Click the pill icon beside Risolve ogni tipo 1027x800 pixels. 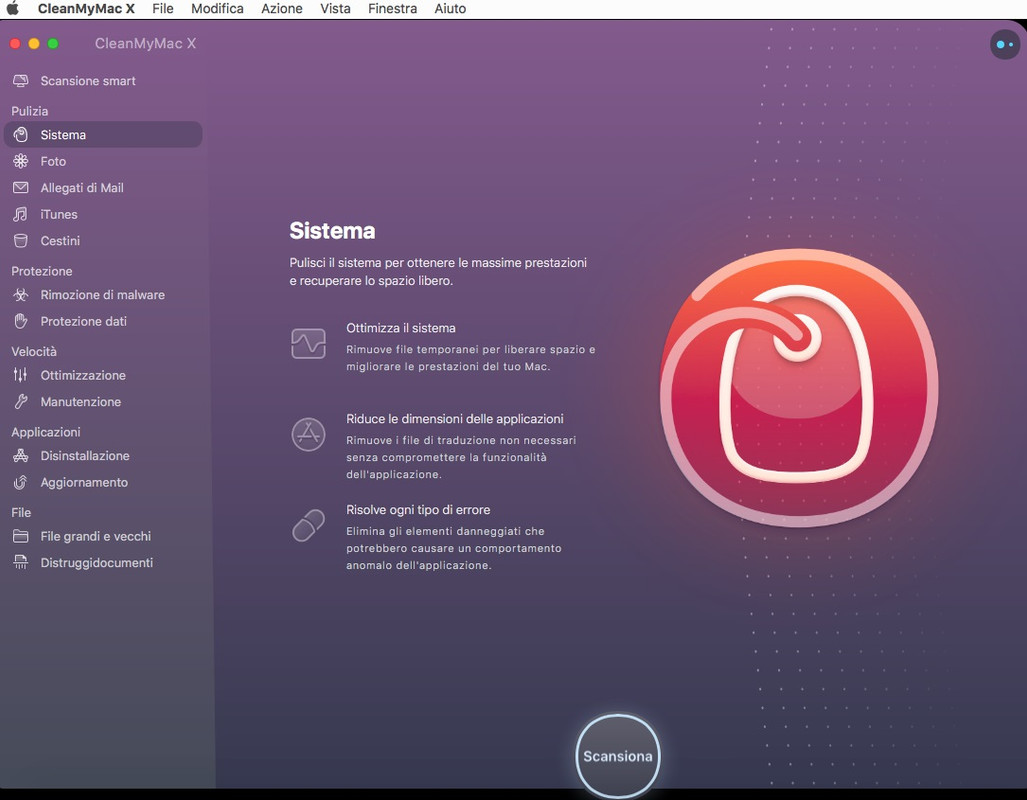[x=308, y=525]
